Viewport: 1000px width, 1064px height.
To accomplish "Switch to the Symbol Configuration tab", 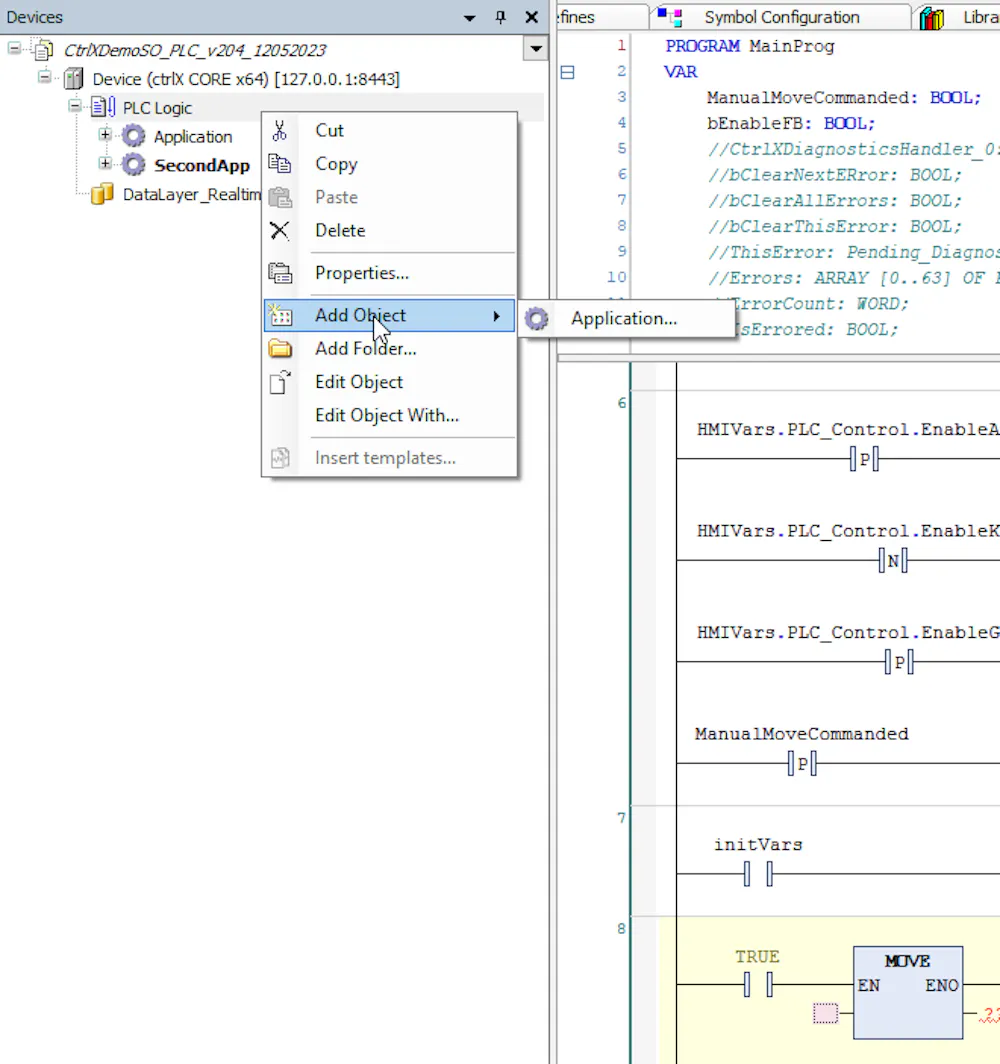I will coord(782,17).
